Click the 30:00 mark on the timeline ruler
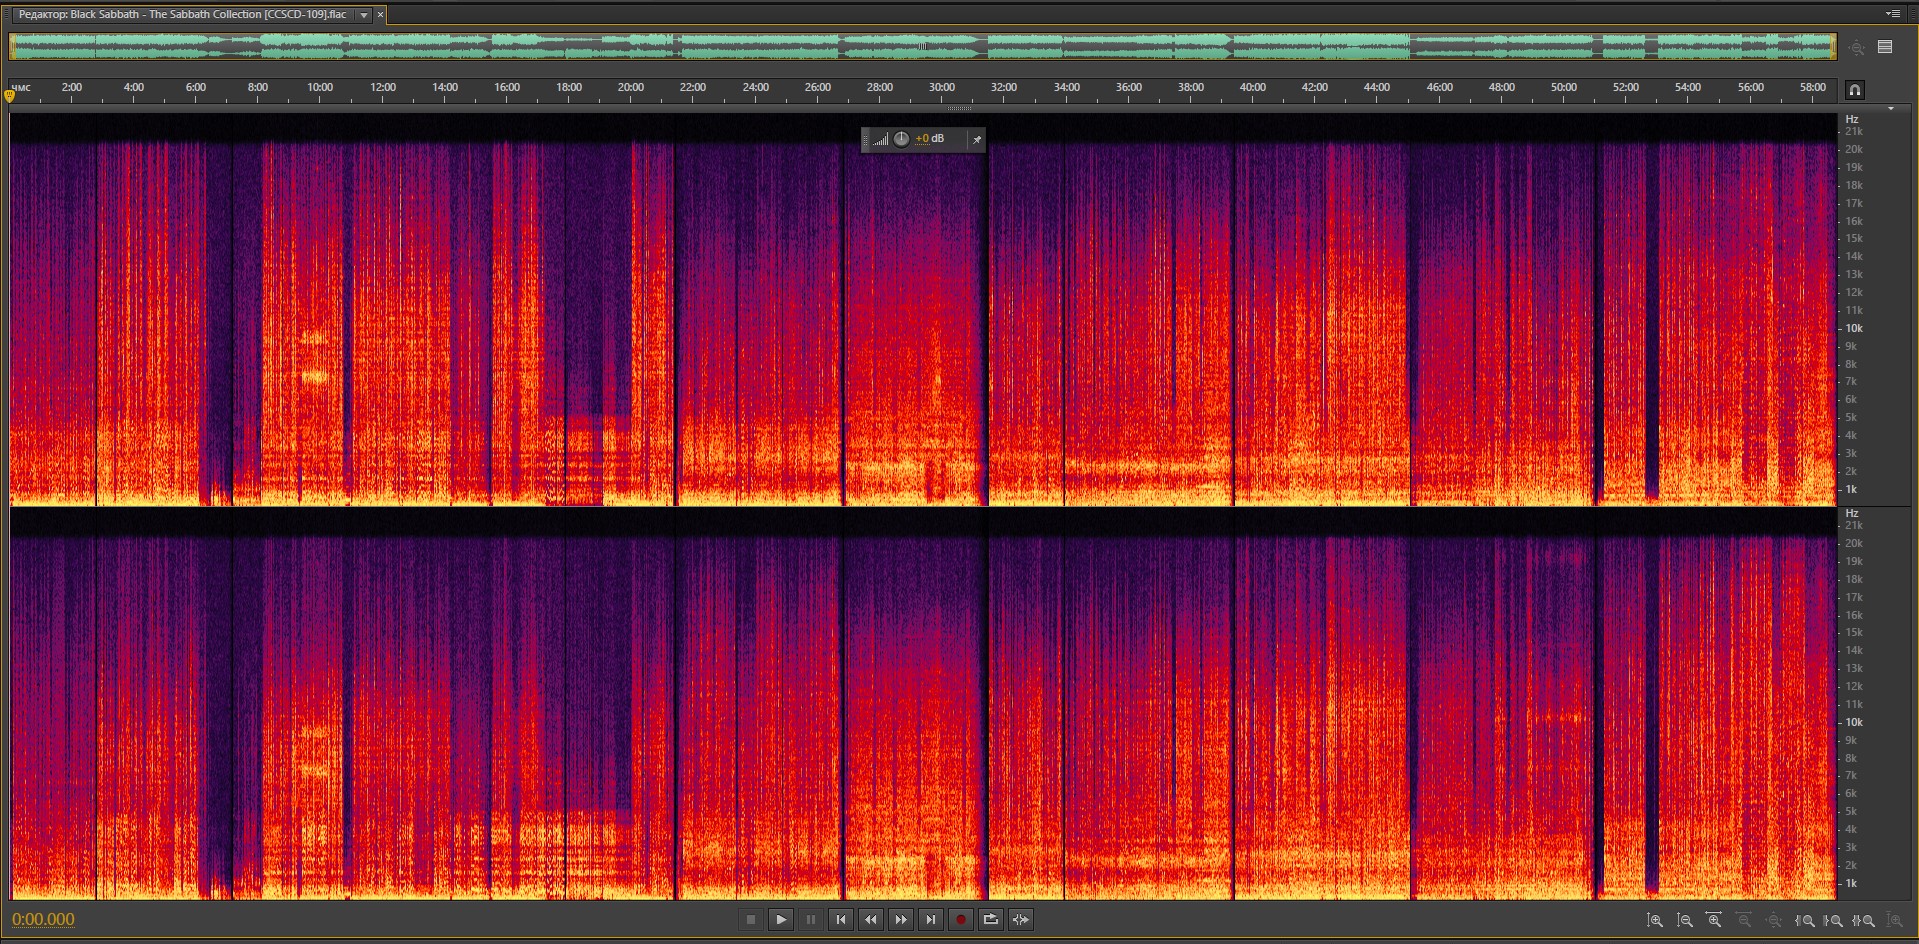 pyautogui.click(x=941, y=88)
